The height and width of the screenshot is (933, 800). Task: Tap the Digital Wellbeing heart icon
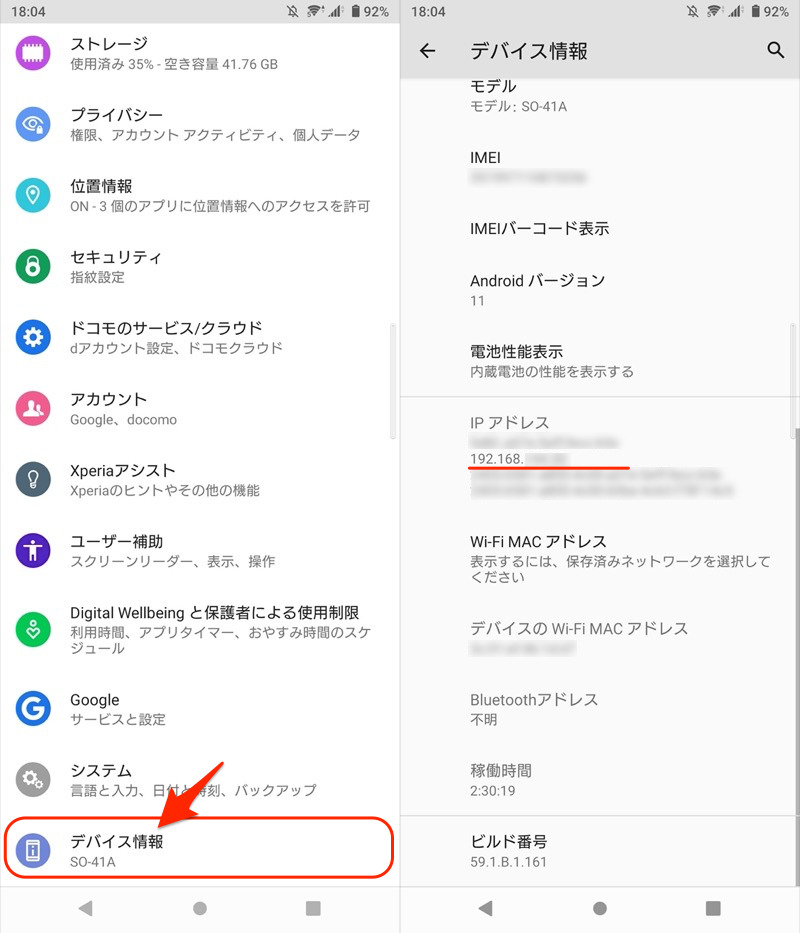point(33,629)
